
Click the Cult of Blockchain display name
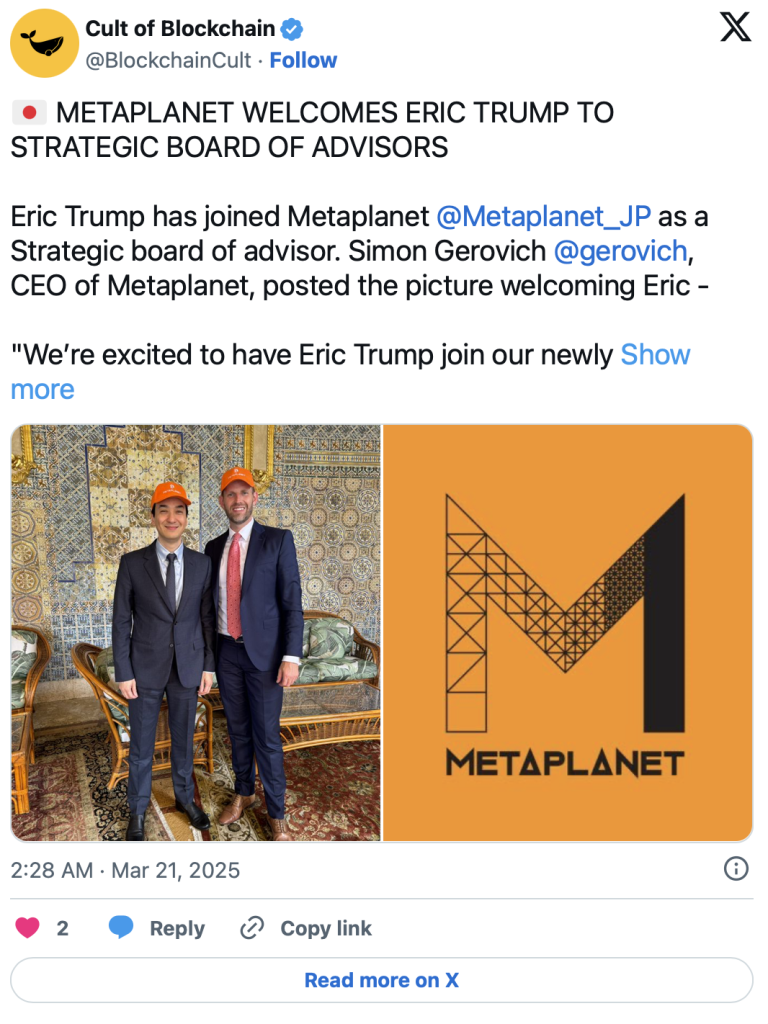180,29
